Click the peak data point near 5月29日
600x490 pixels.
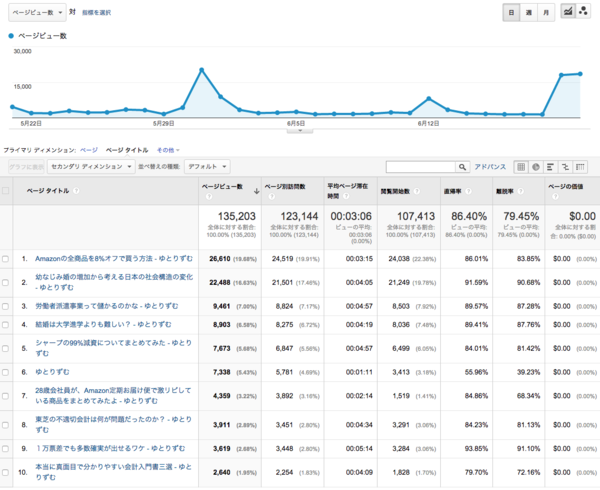202,70
